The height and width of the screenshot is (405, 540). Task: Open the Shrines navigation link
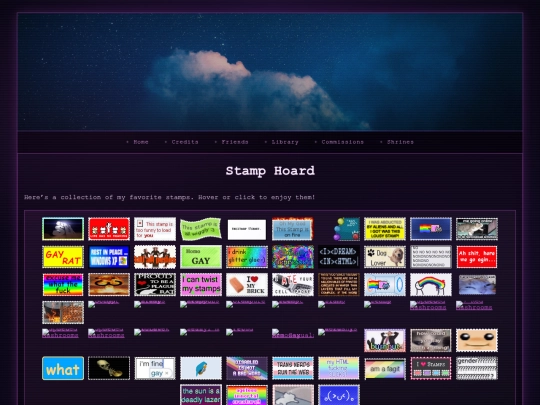pos(400,142)
